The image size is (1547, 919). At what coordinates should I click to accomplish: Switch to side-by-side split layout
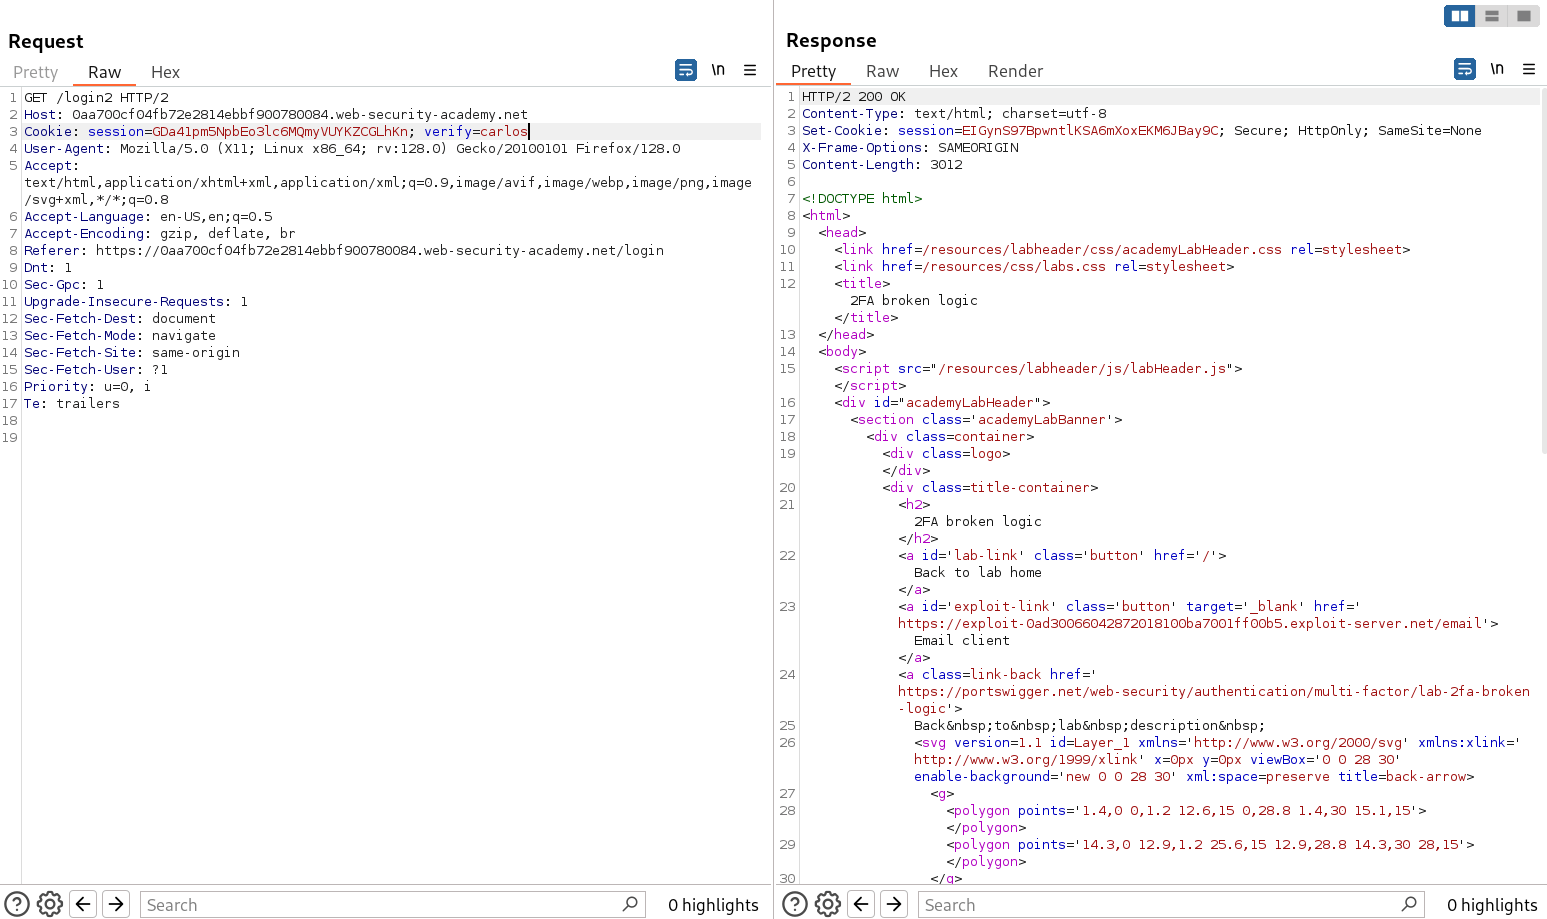point(1460,16)
